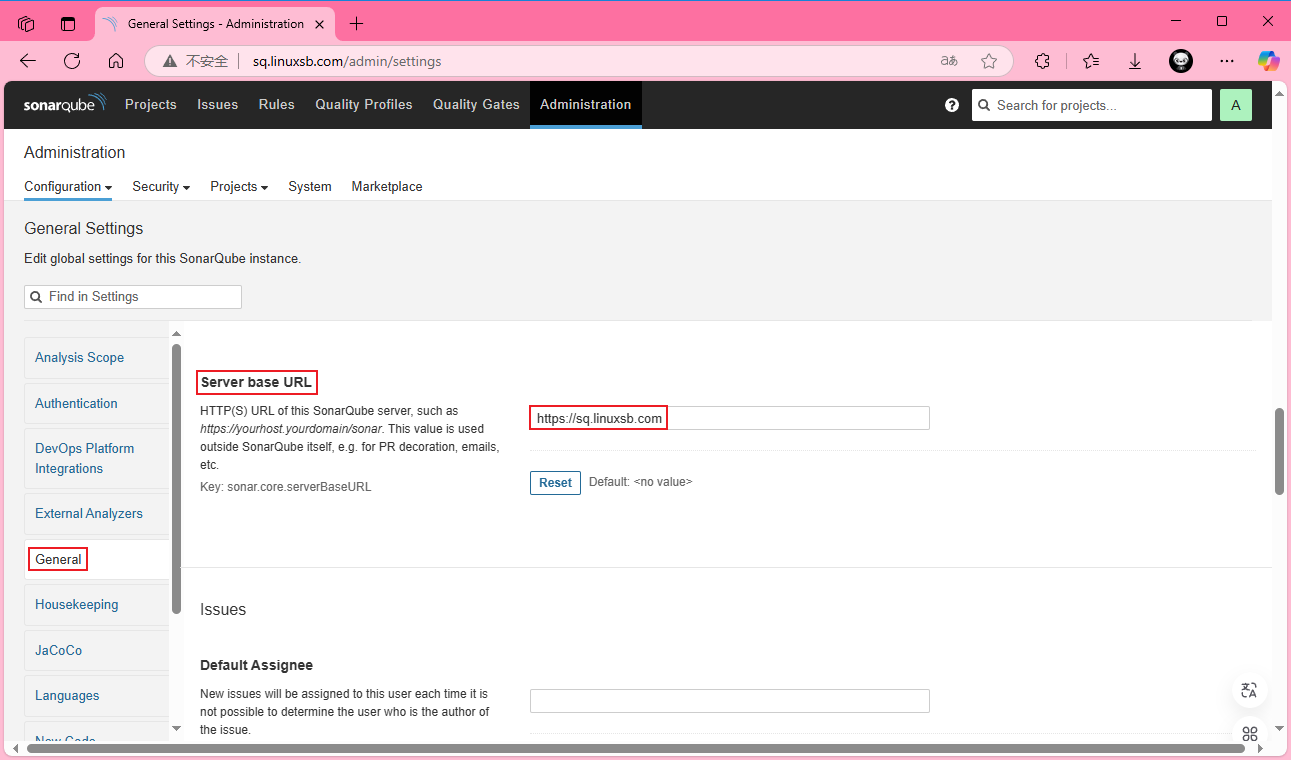Image resolution: width=1291 pixels, height=760 pixels.
Task: Click the not-secure warning icon
Action: click(x=170, y=61)
